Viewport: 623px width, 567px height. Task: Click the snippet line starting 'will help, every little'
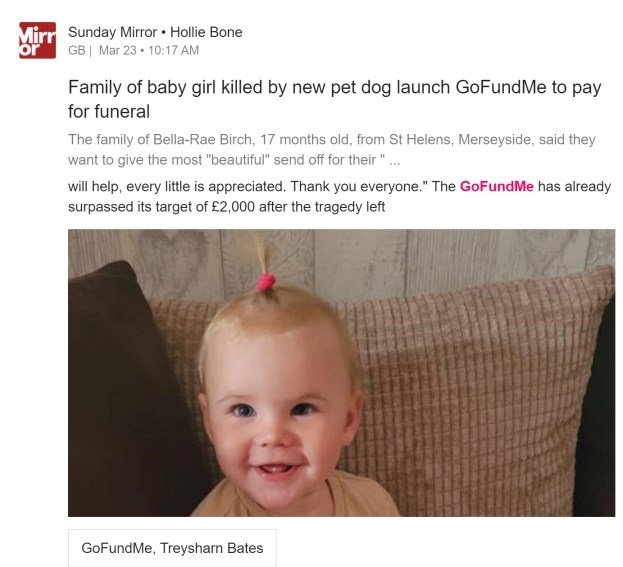(x=339, y=186)
